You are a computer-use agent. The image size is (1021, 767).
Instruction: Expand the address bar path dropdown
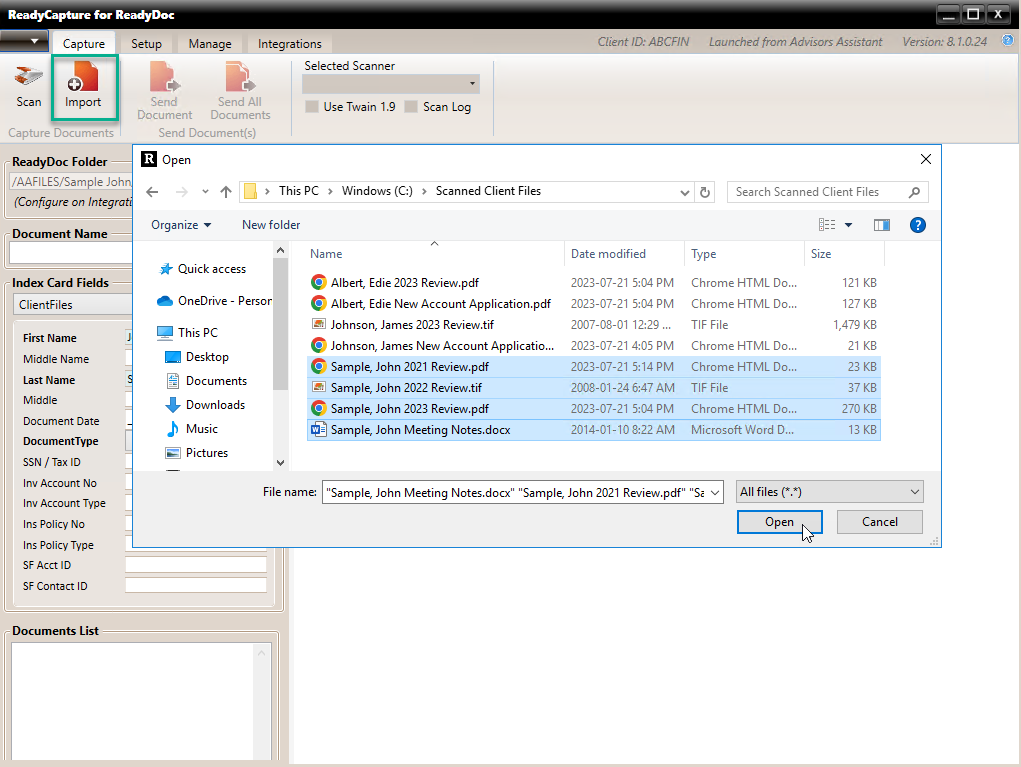pos(684,192)
